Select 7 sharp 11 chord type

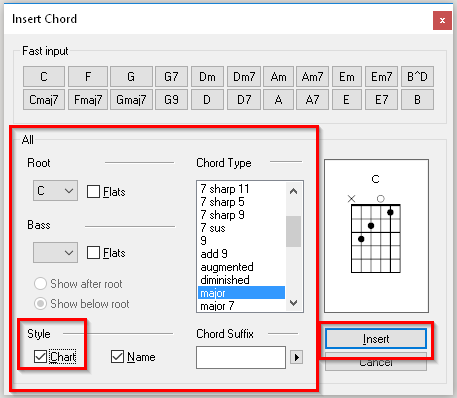click(241, 189)
